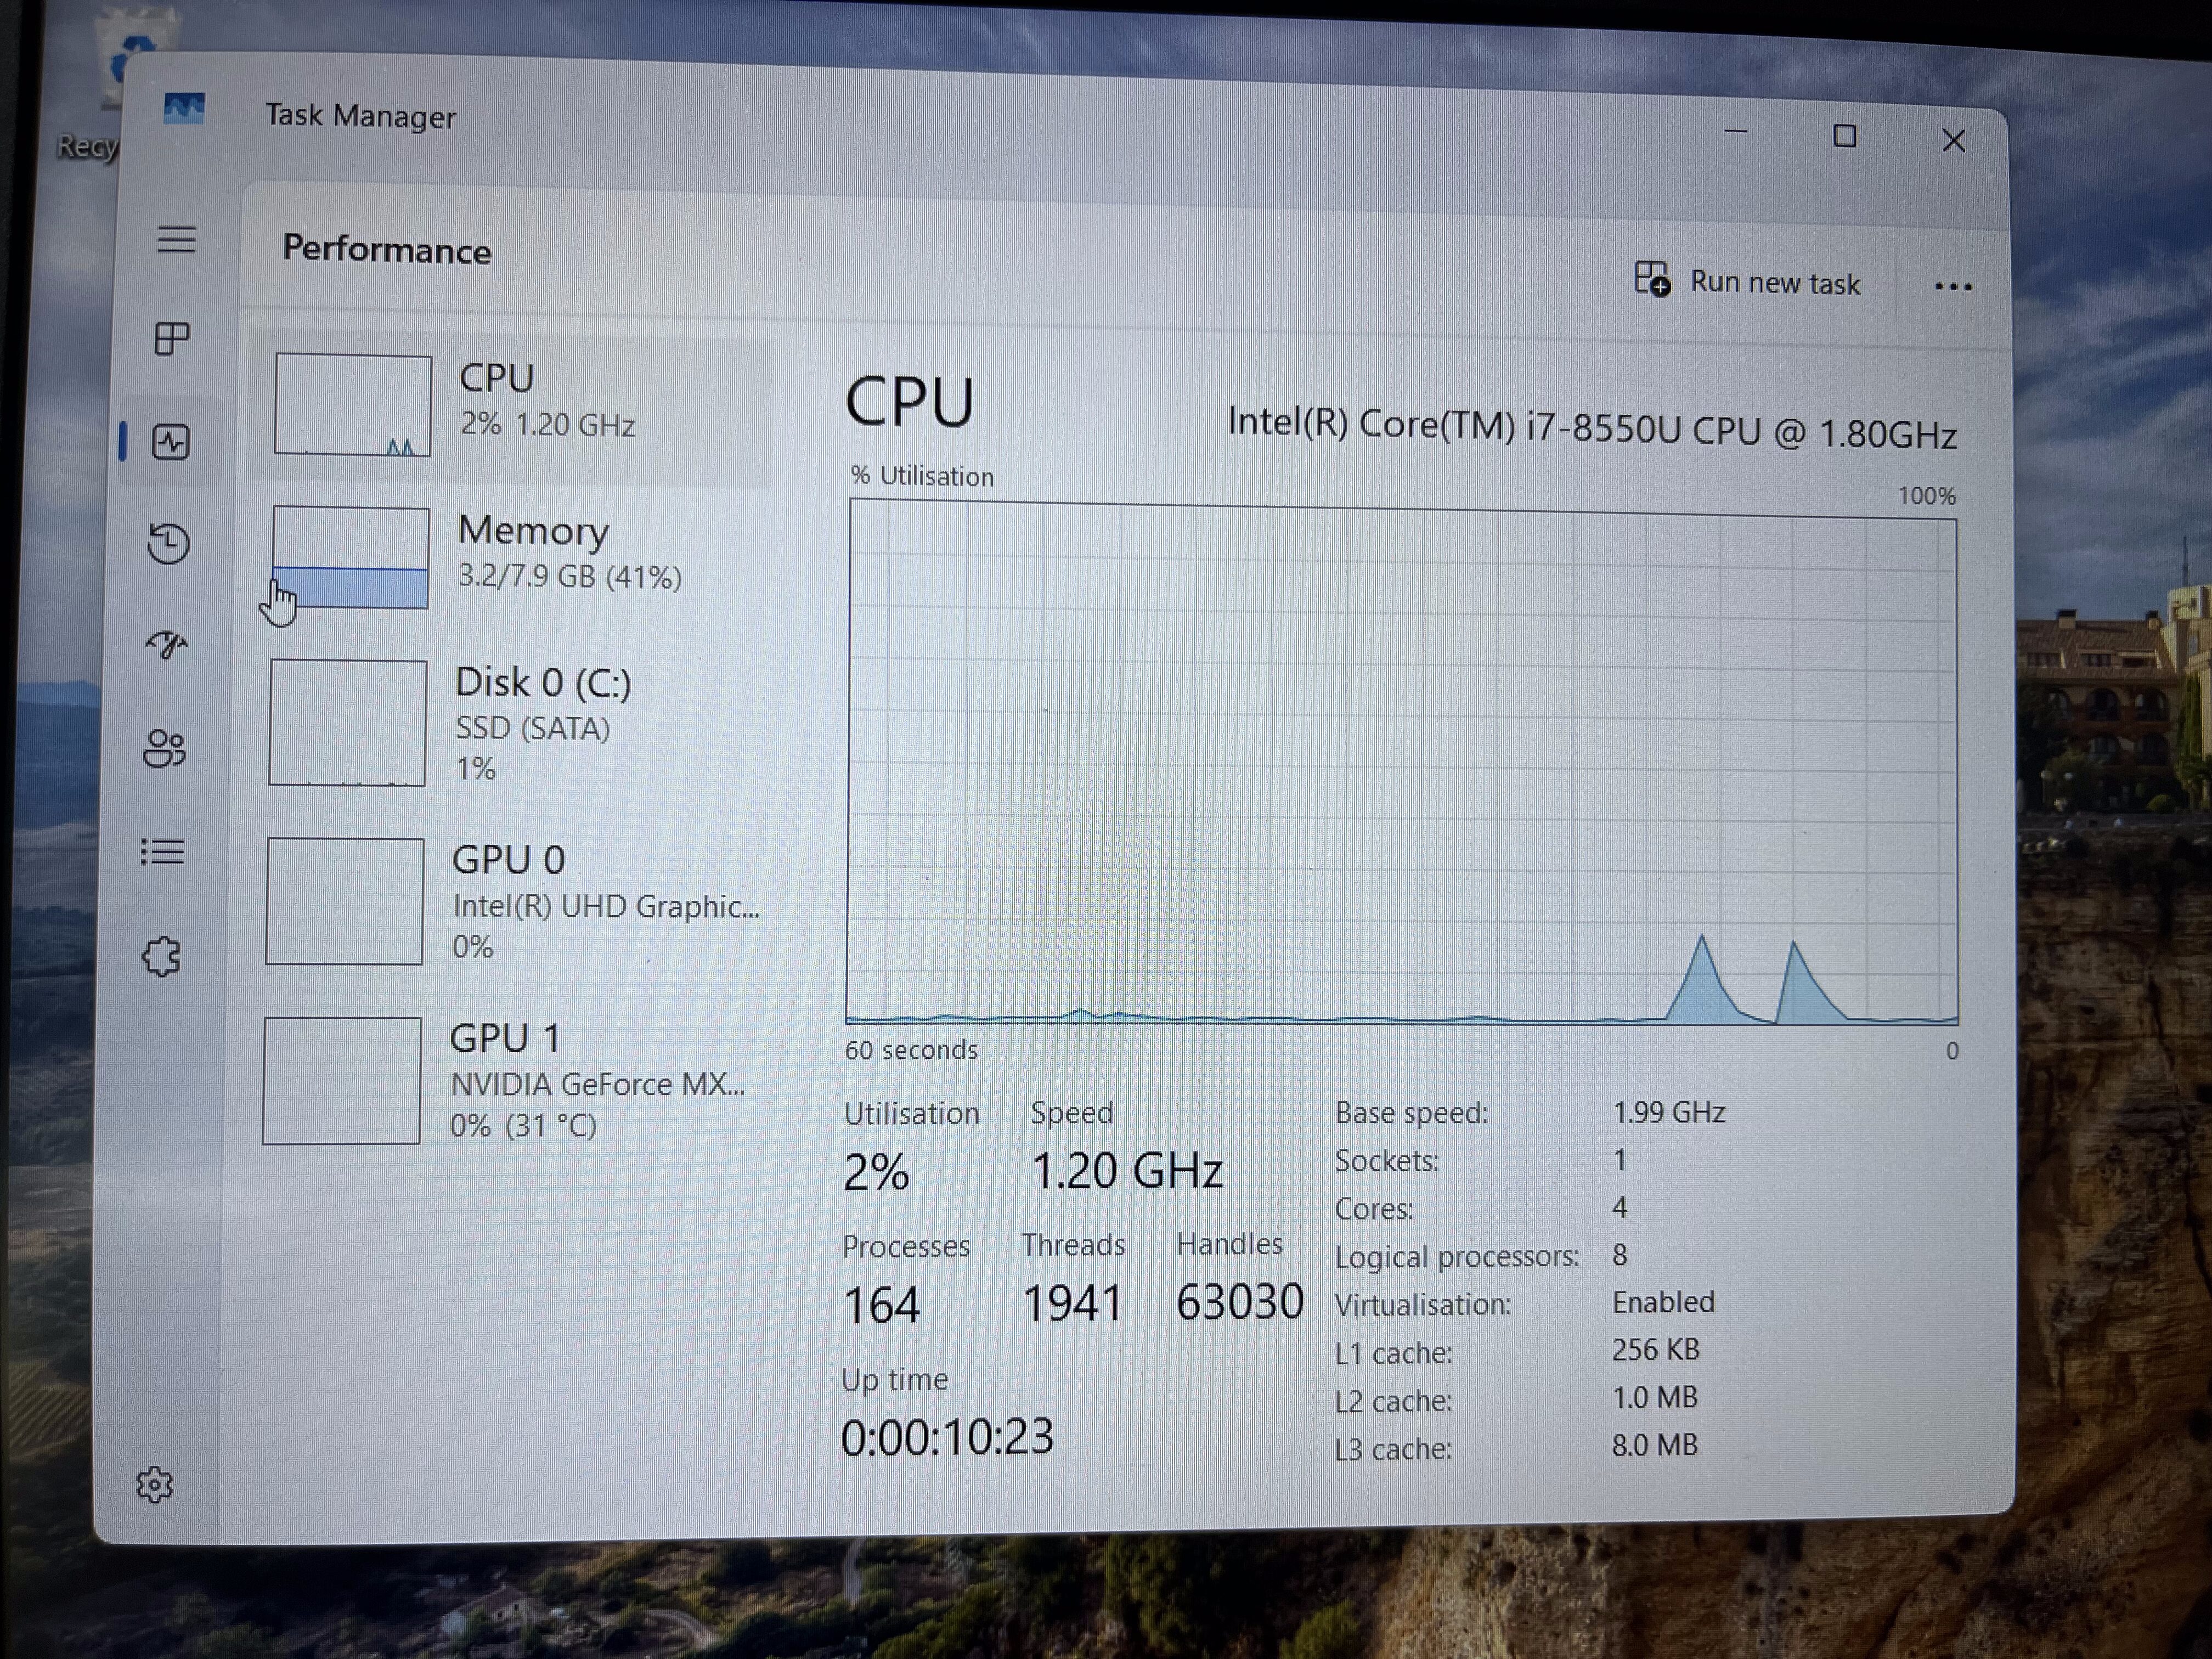Click Run new task button
The image size is (2212, 1659).
[x=1747, y=281]
